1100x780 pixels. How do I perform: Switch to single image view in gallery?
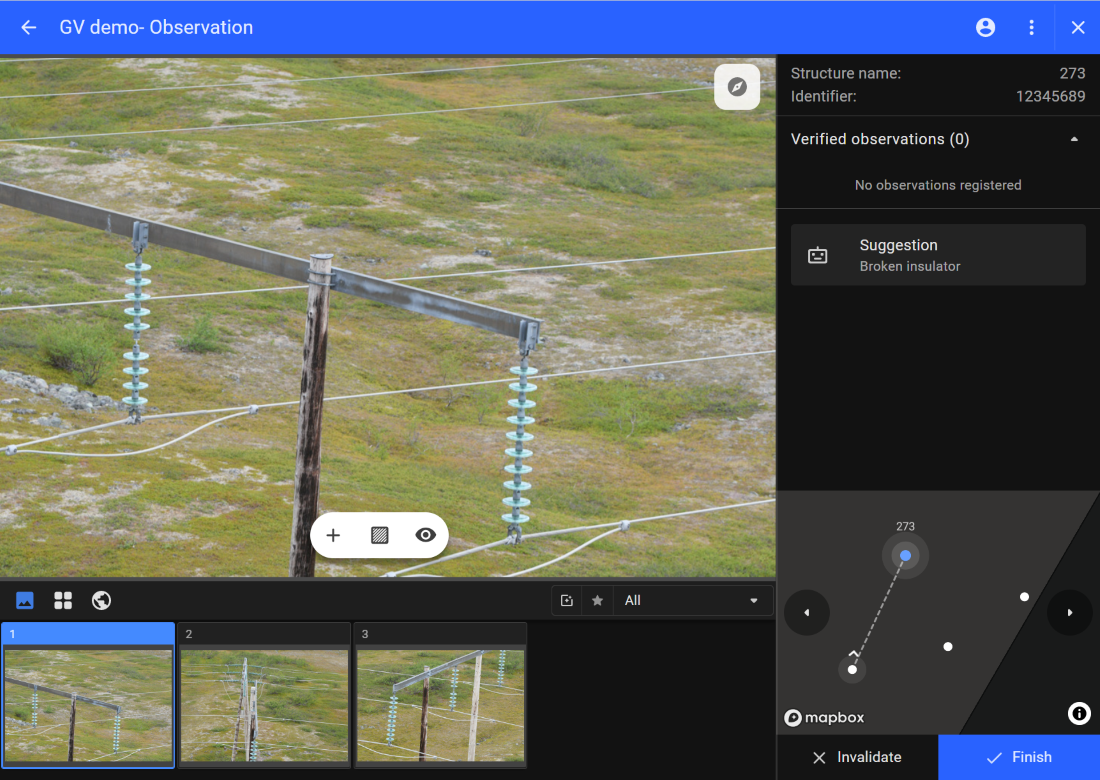point(24,600)
